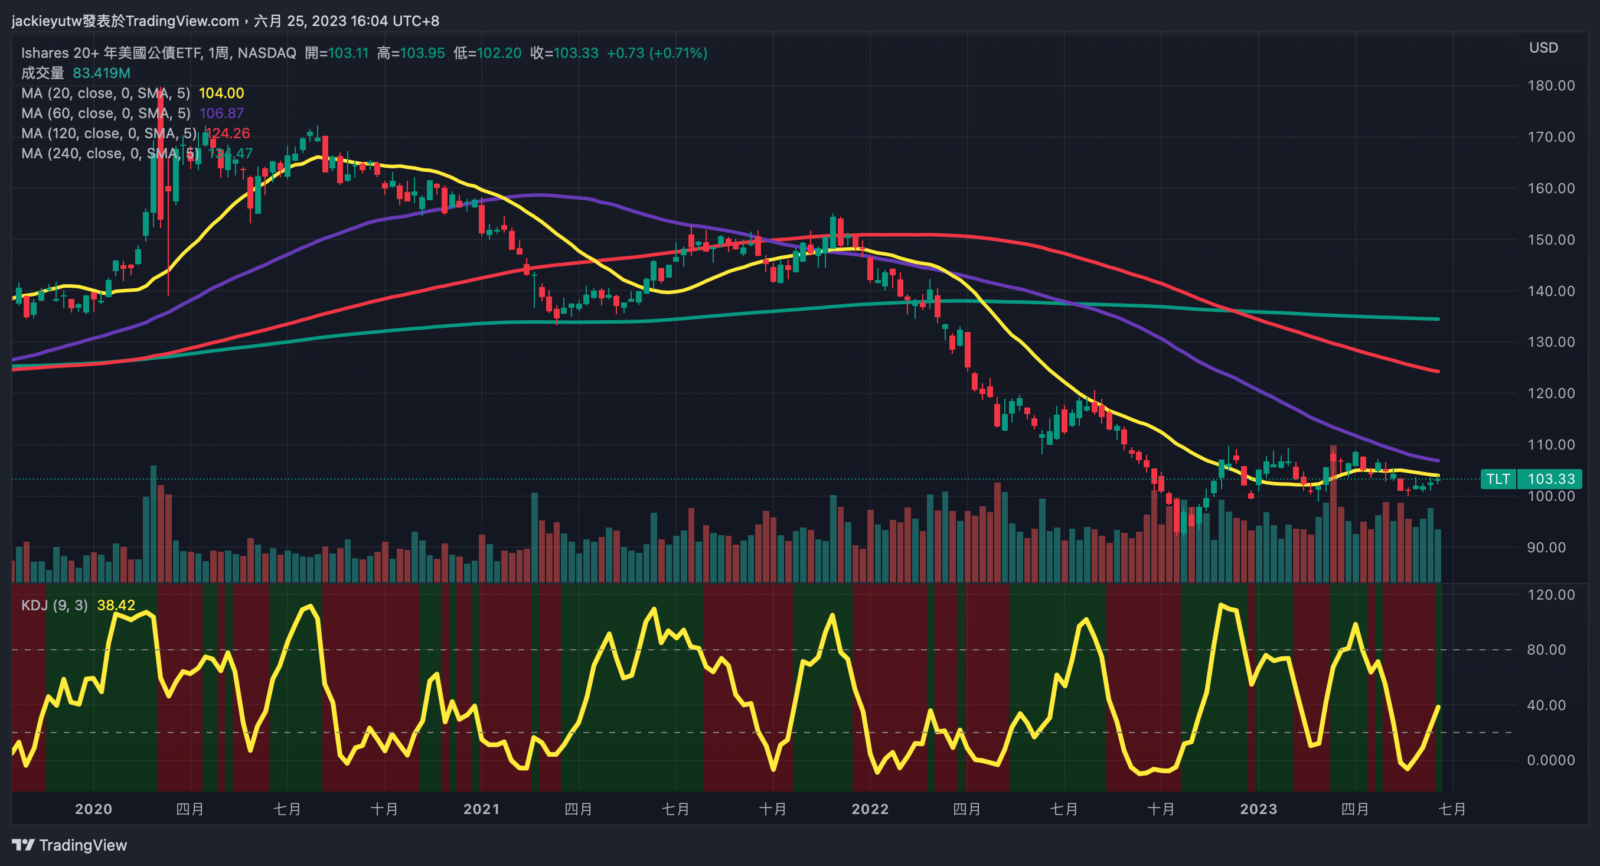Click the 2021 label on time axis
Screen dimensions: 1600x866
click(x=481, y=809)
